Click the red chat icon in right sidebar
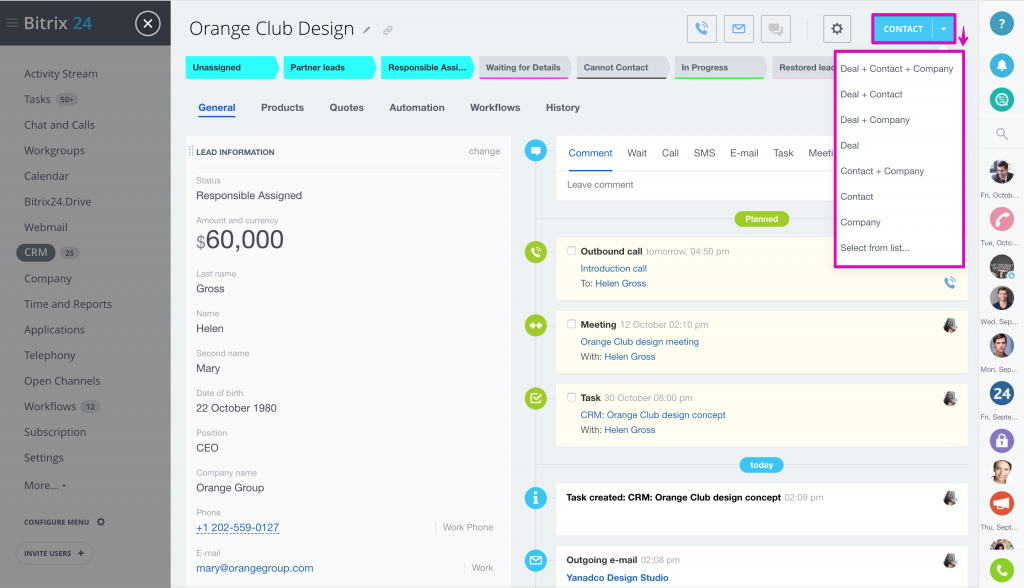This screenshot has width=1024, height=588. pos(1001,504)
